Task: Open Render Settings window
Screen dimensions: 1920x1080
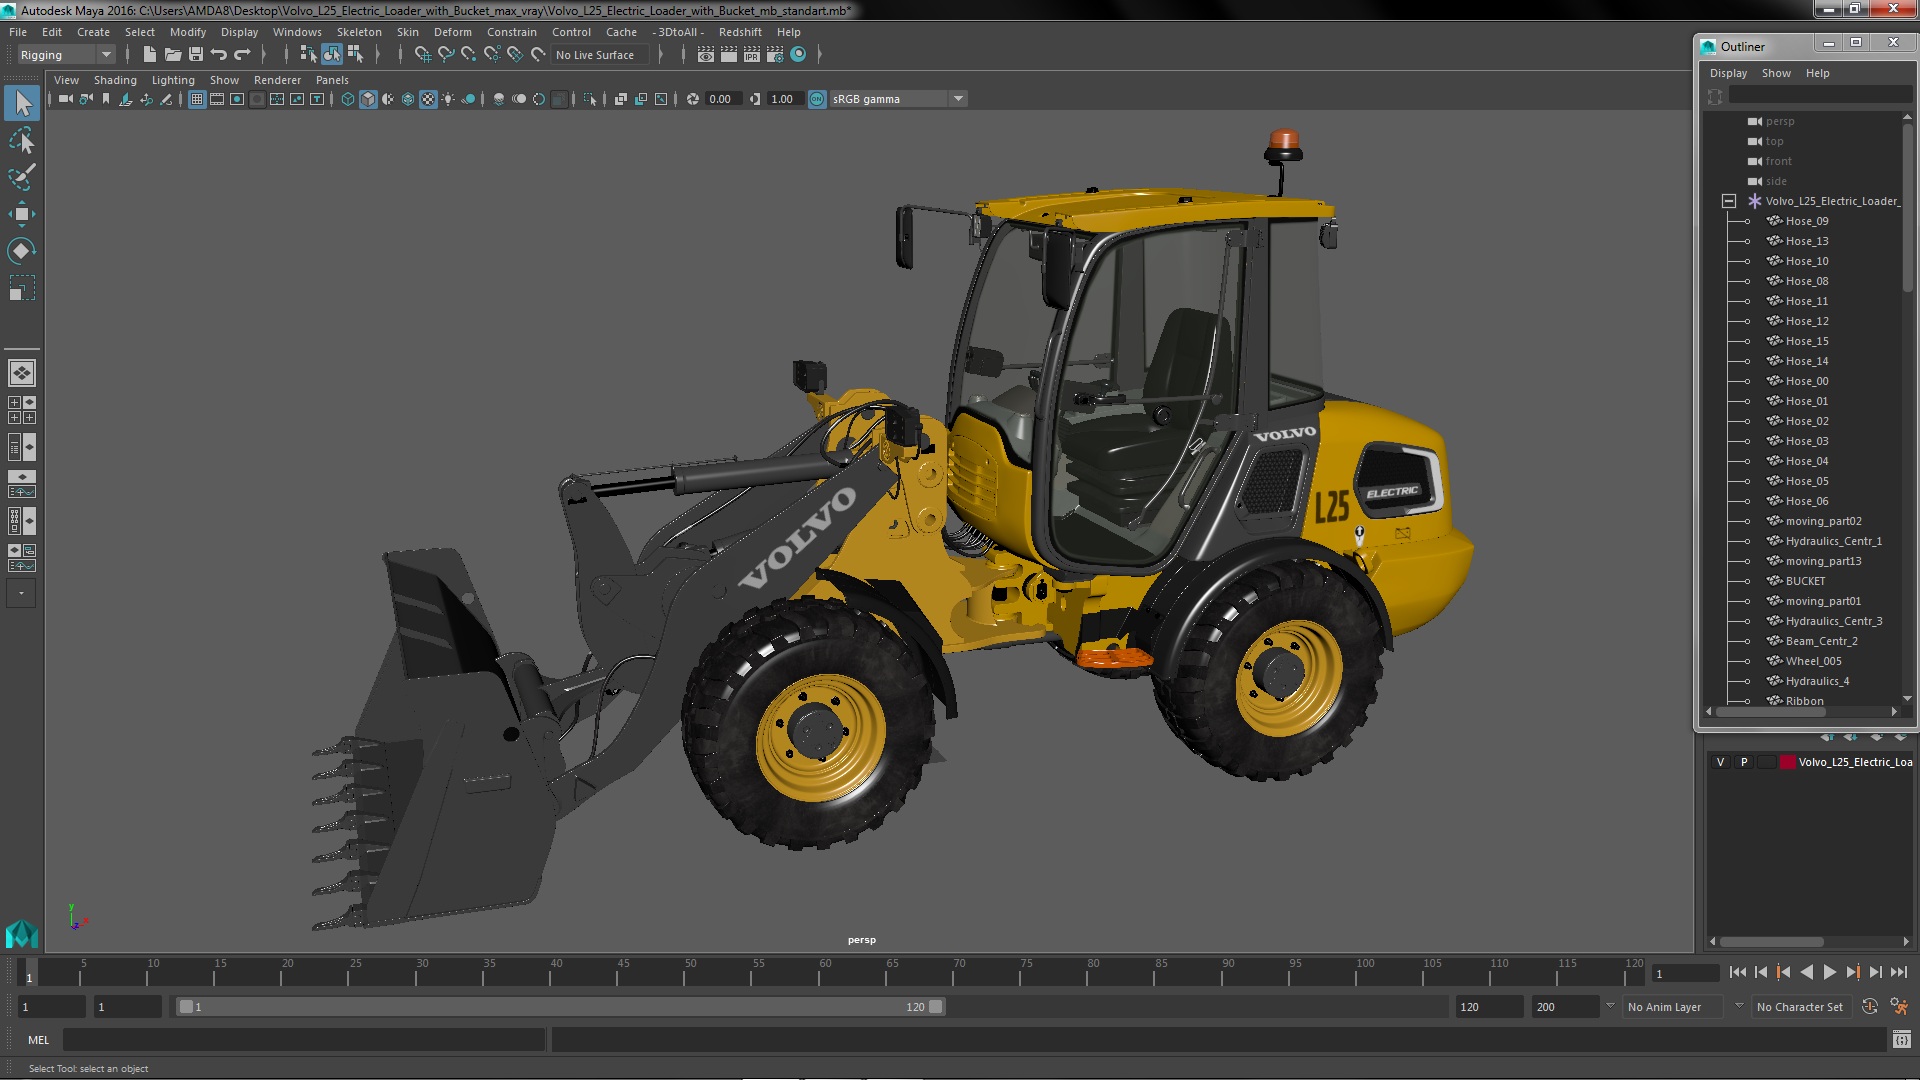Action: coord(775,55)
